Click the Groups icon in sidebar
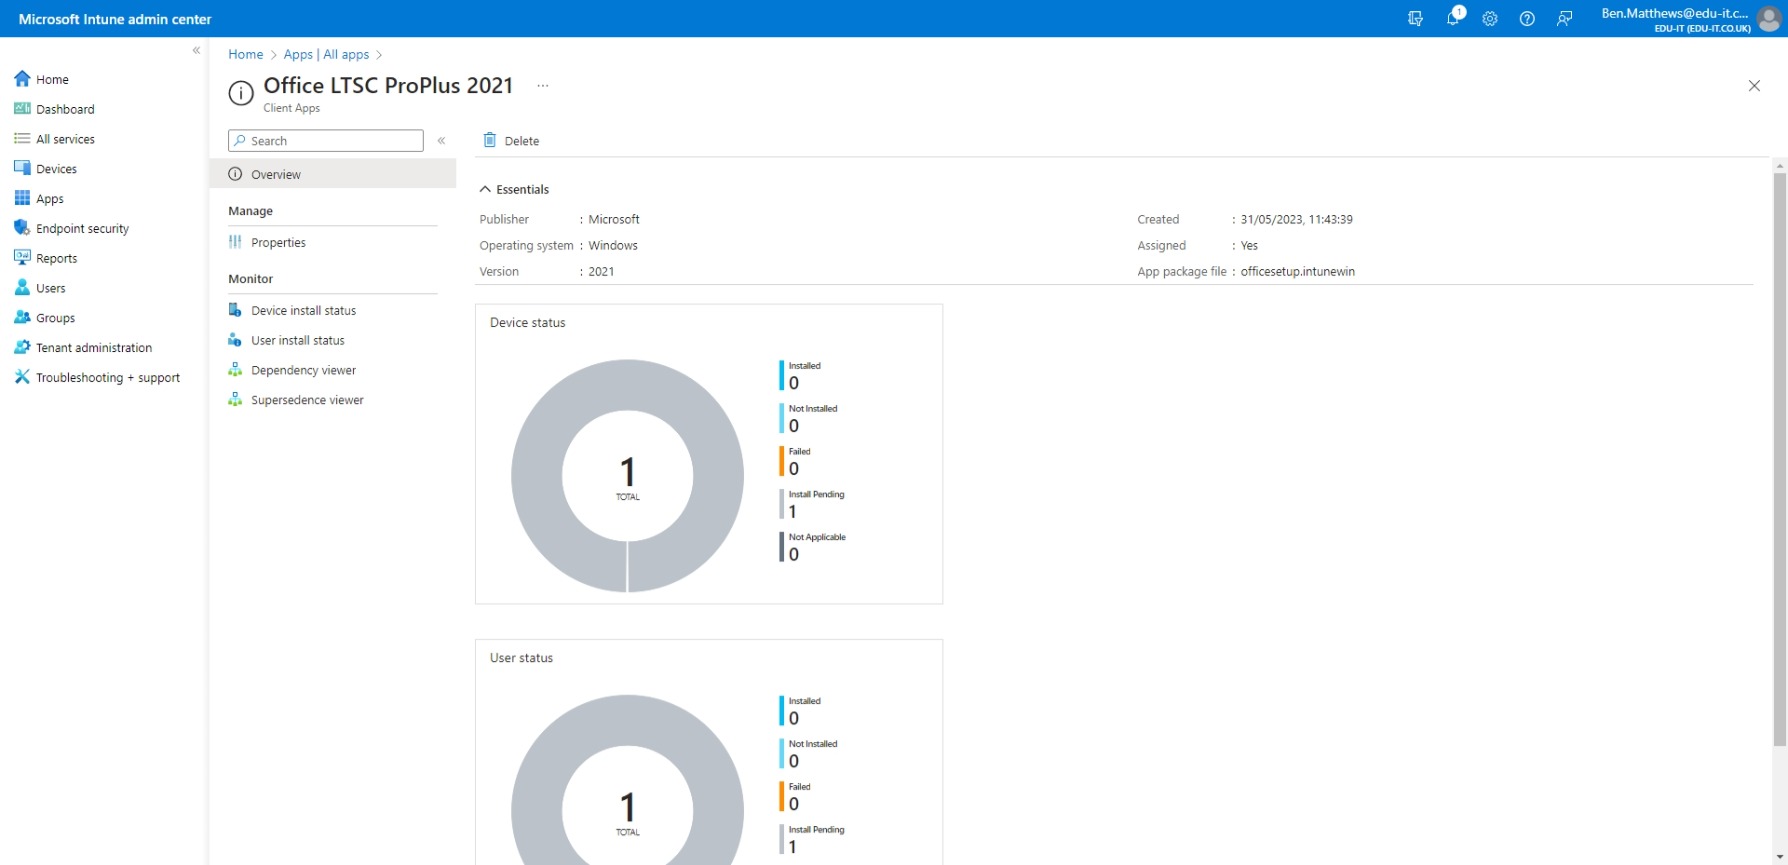 (22, 317)
